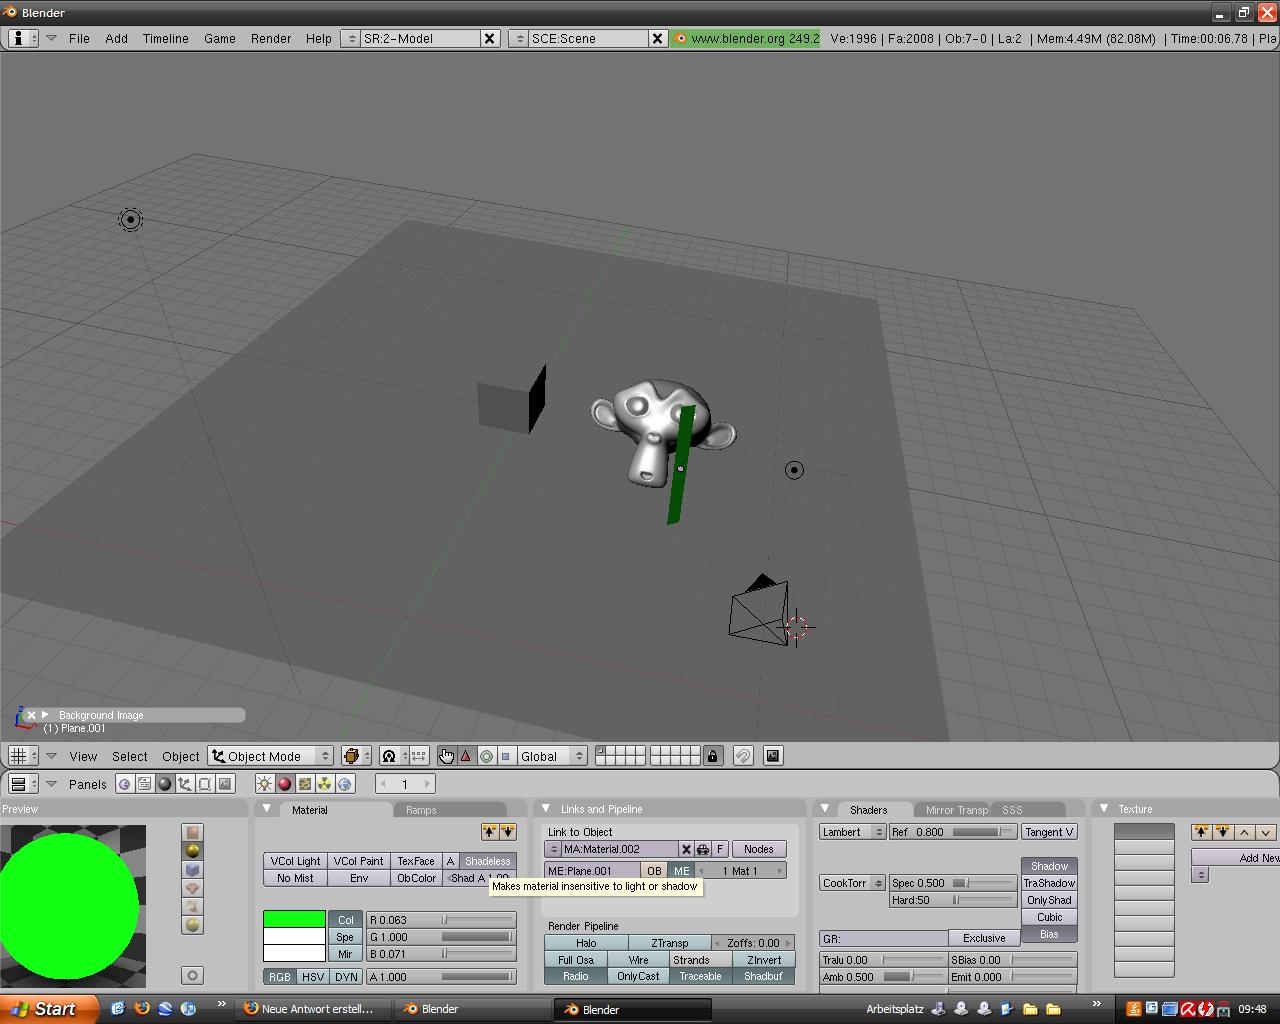Click the copy material settings icon

tap(490, 832)
